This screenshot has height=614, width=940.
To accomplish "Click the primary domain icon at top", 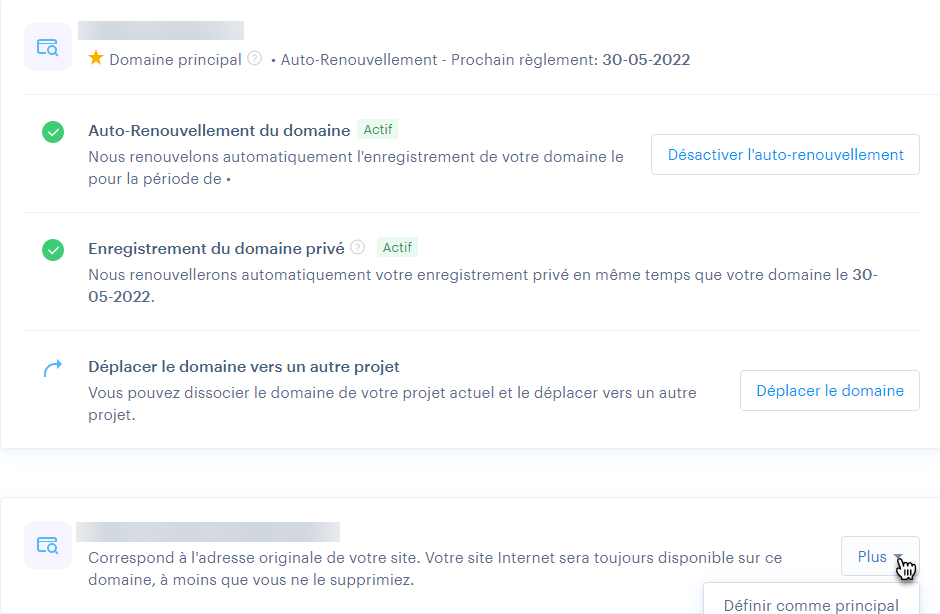I will 47,47.
